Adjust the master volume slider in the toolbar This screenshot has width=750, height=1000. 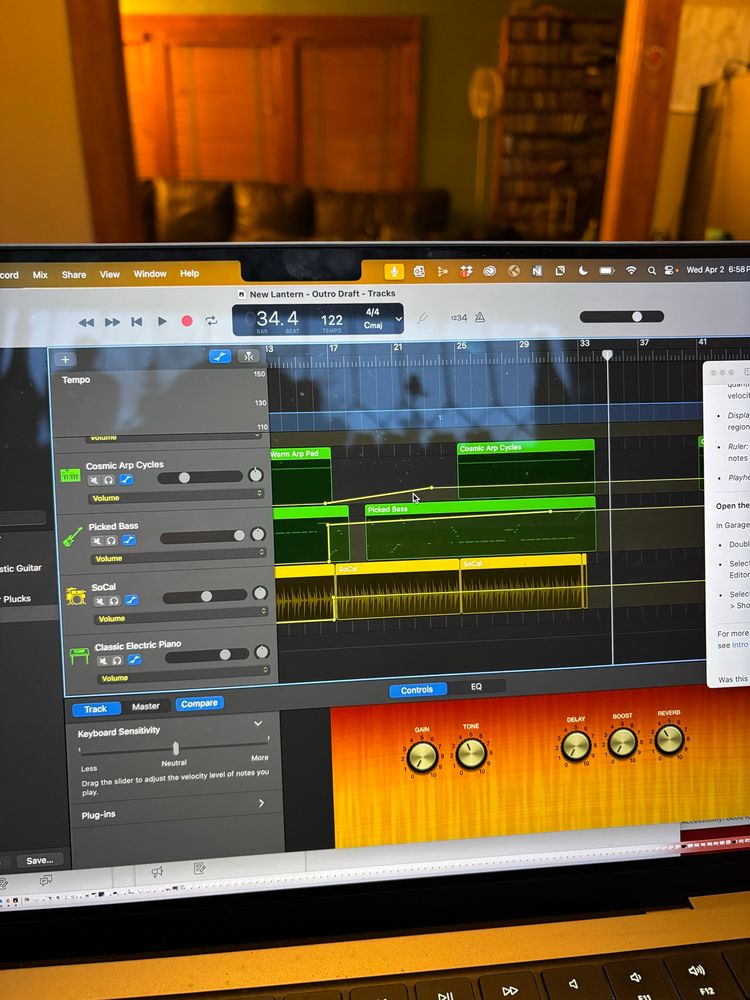click(622, 316)
